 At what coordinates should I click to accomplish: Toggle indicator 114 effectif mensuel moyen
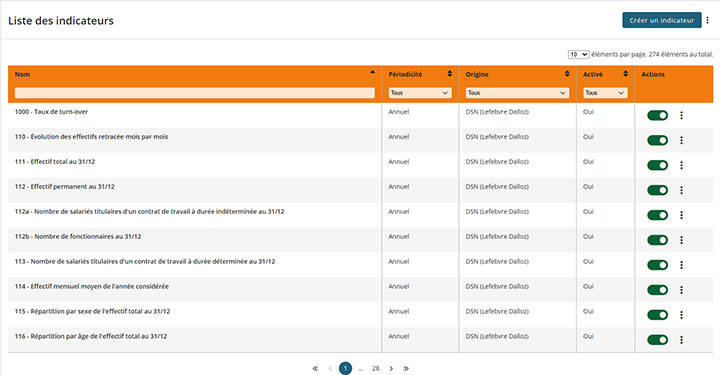[x=658, y=290]
